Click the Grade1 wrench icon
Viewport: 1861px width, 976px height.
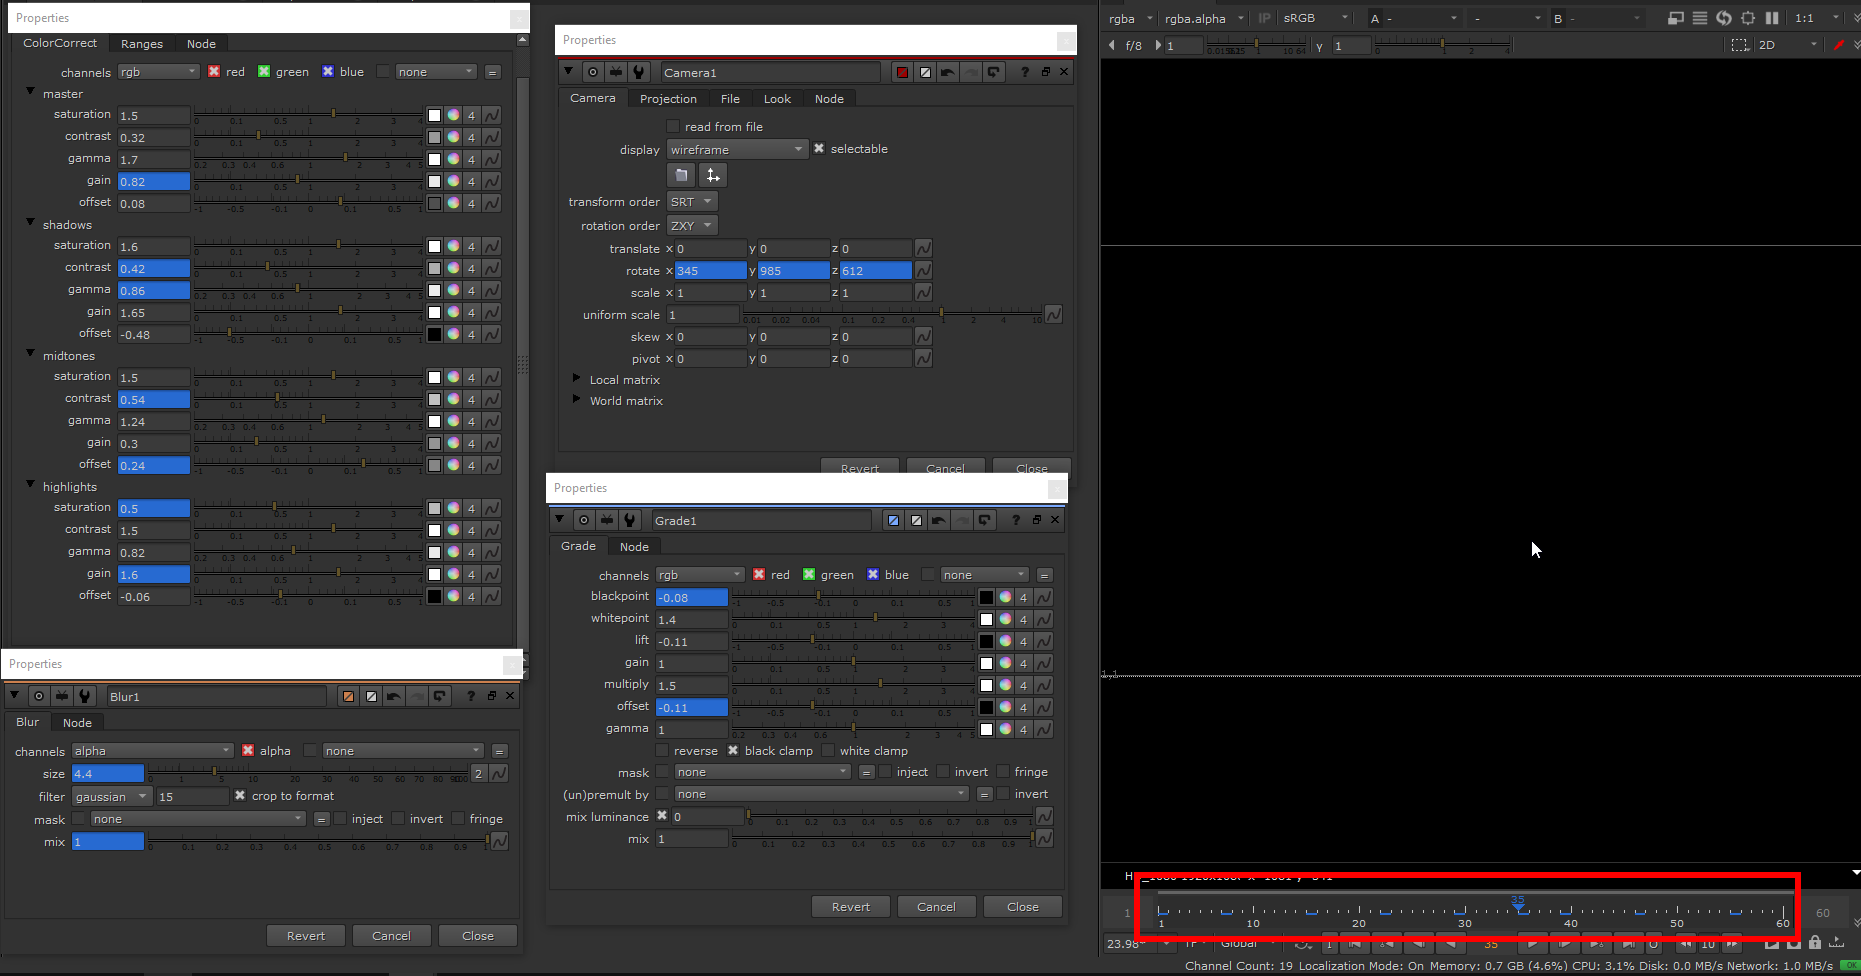pos(630,520)
